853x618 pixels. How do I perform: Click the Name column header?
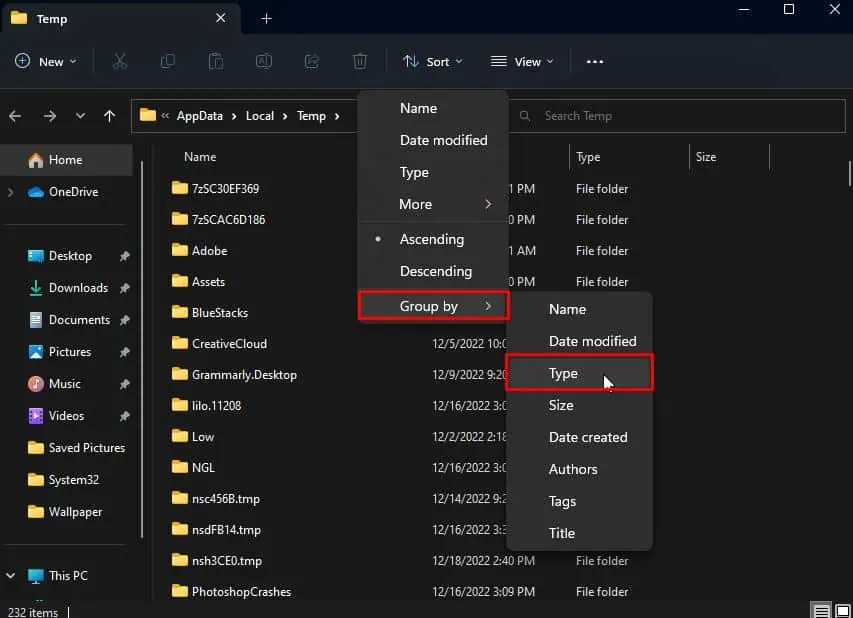[x=200, y=157]
